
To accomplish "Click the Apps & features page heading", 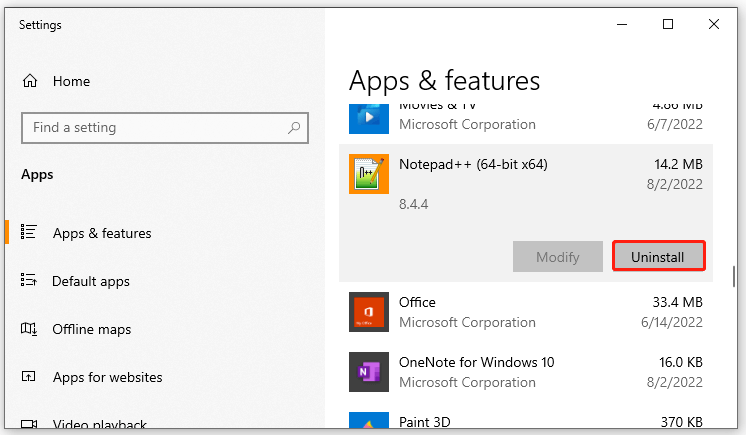I will tap(444, 81).
